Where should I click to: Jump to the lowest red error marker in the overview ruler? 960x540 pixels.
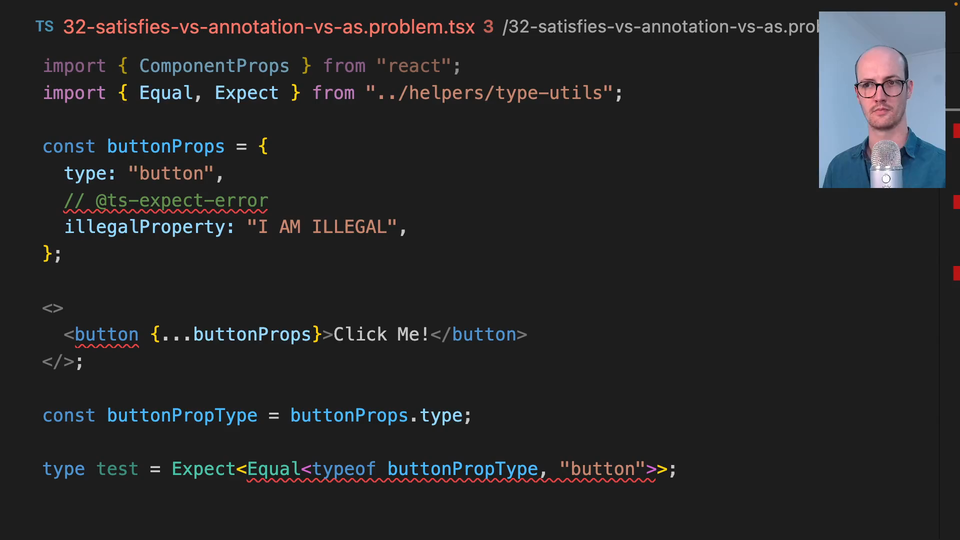pos(955,272)
